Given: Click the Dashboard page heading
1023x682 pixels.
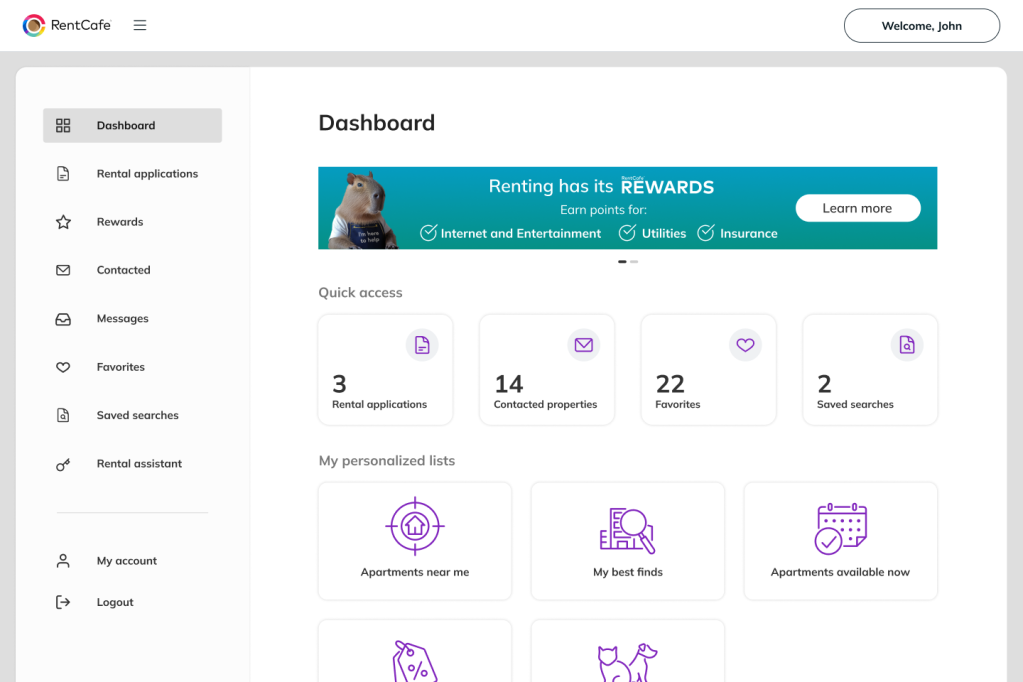Looking at the screenshot, I should tap(376, 123).
